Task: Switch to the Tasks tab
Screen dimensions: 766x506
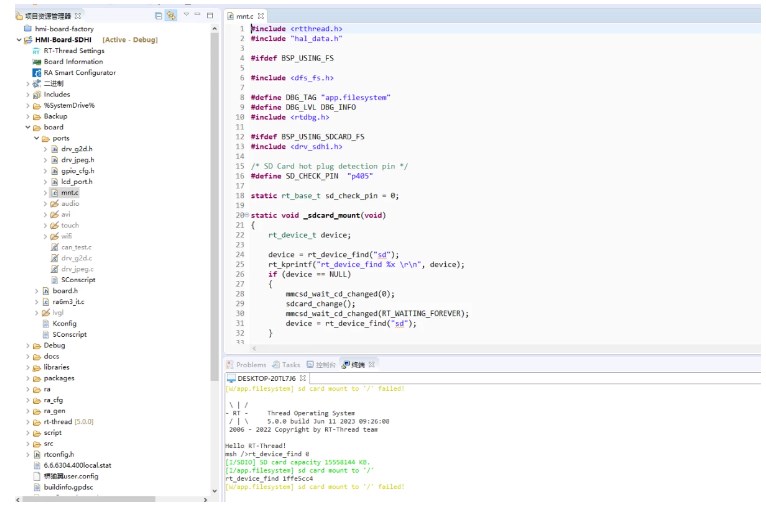Action: click(290, 365)
